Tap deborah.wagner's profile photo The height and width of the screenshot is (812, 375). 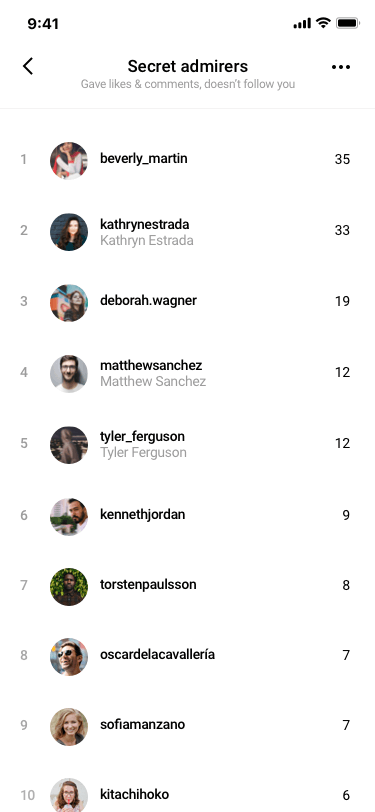69,303
